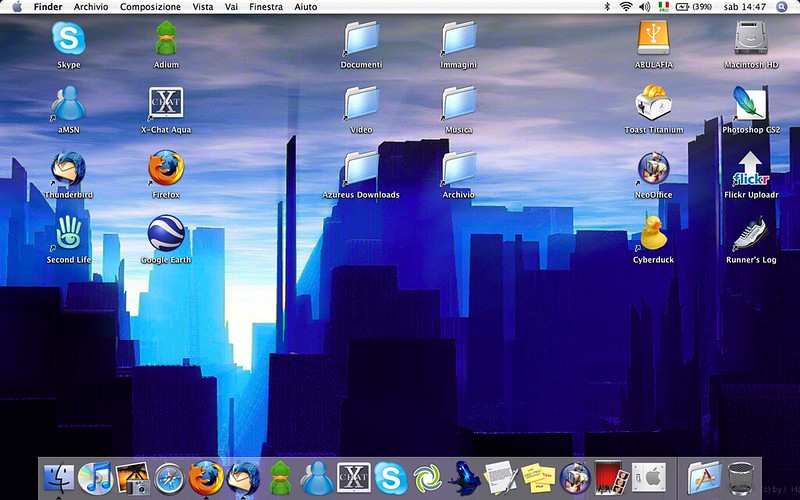This screenshot has height=500, width=800.
Task: Open the Skype desktop shortcut
Action: click(69, 40)
